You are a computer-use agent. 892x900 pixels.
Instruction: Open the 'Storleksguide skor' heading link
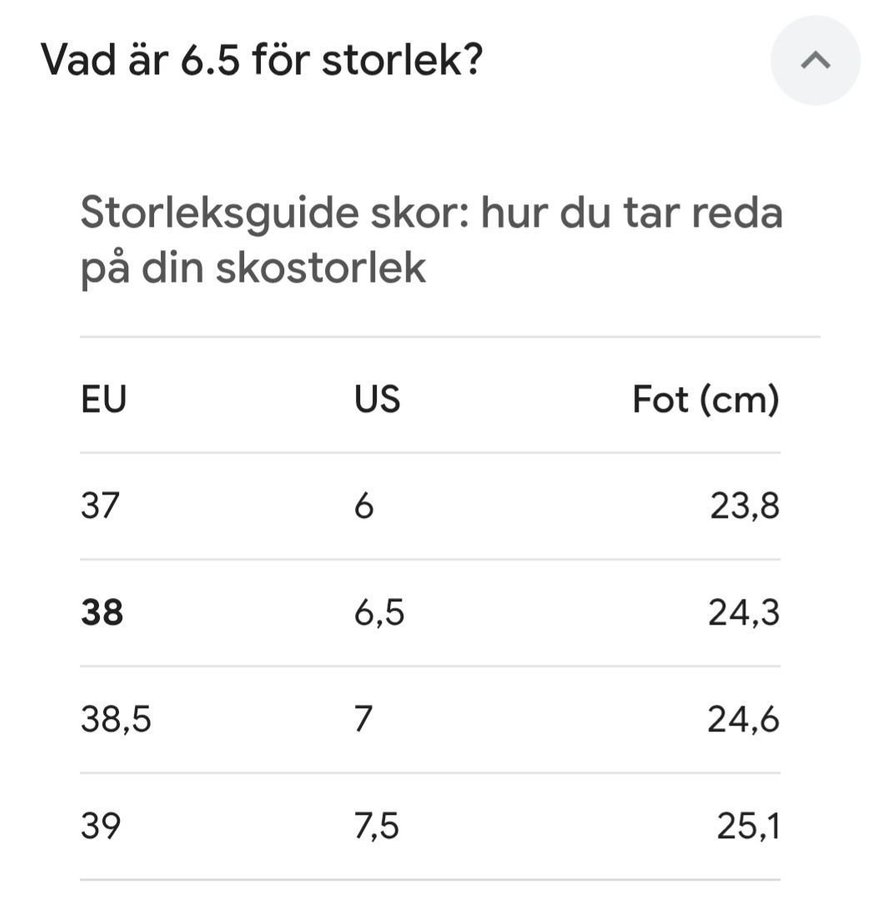pyautogui.click(x=431, y=214)
